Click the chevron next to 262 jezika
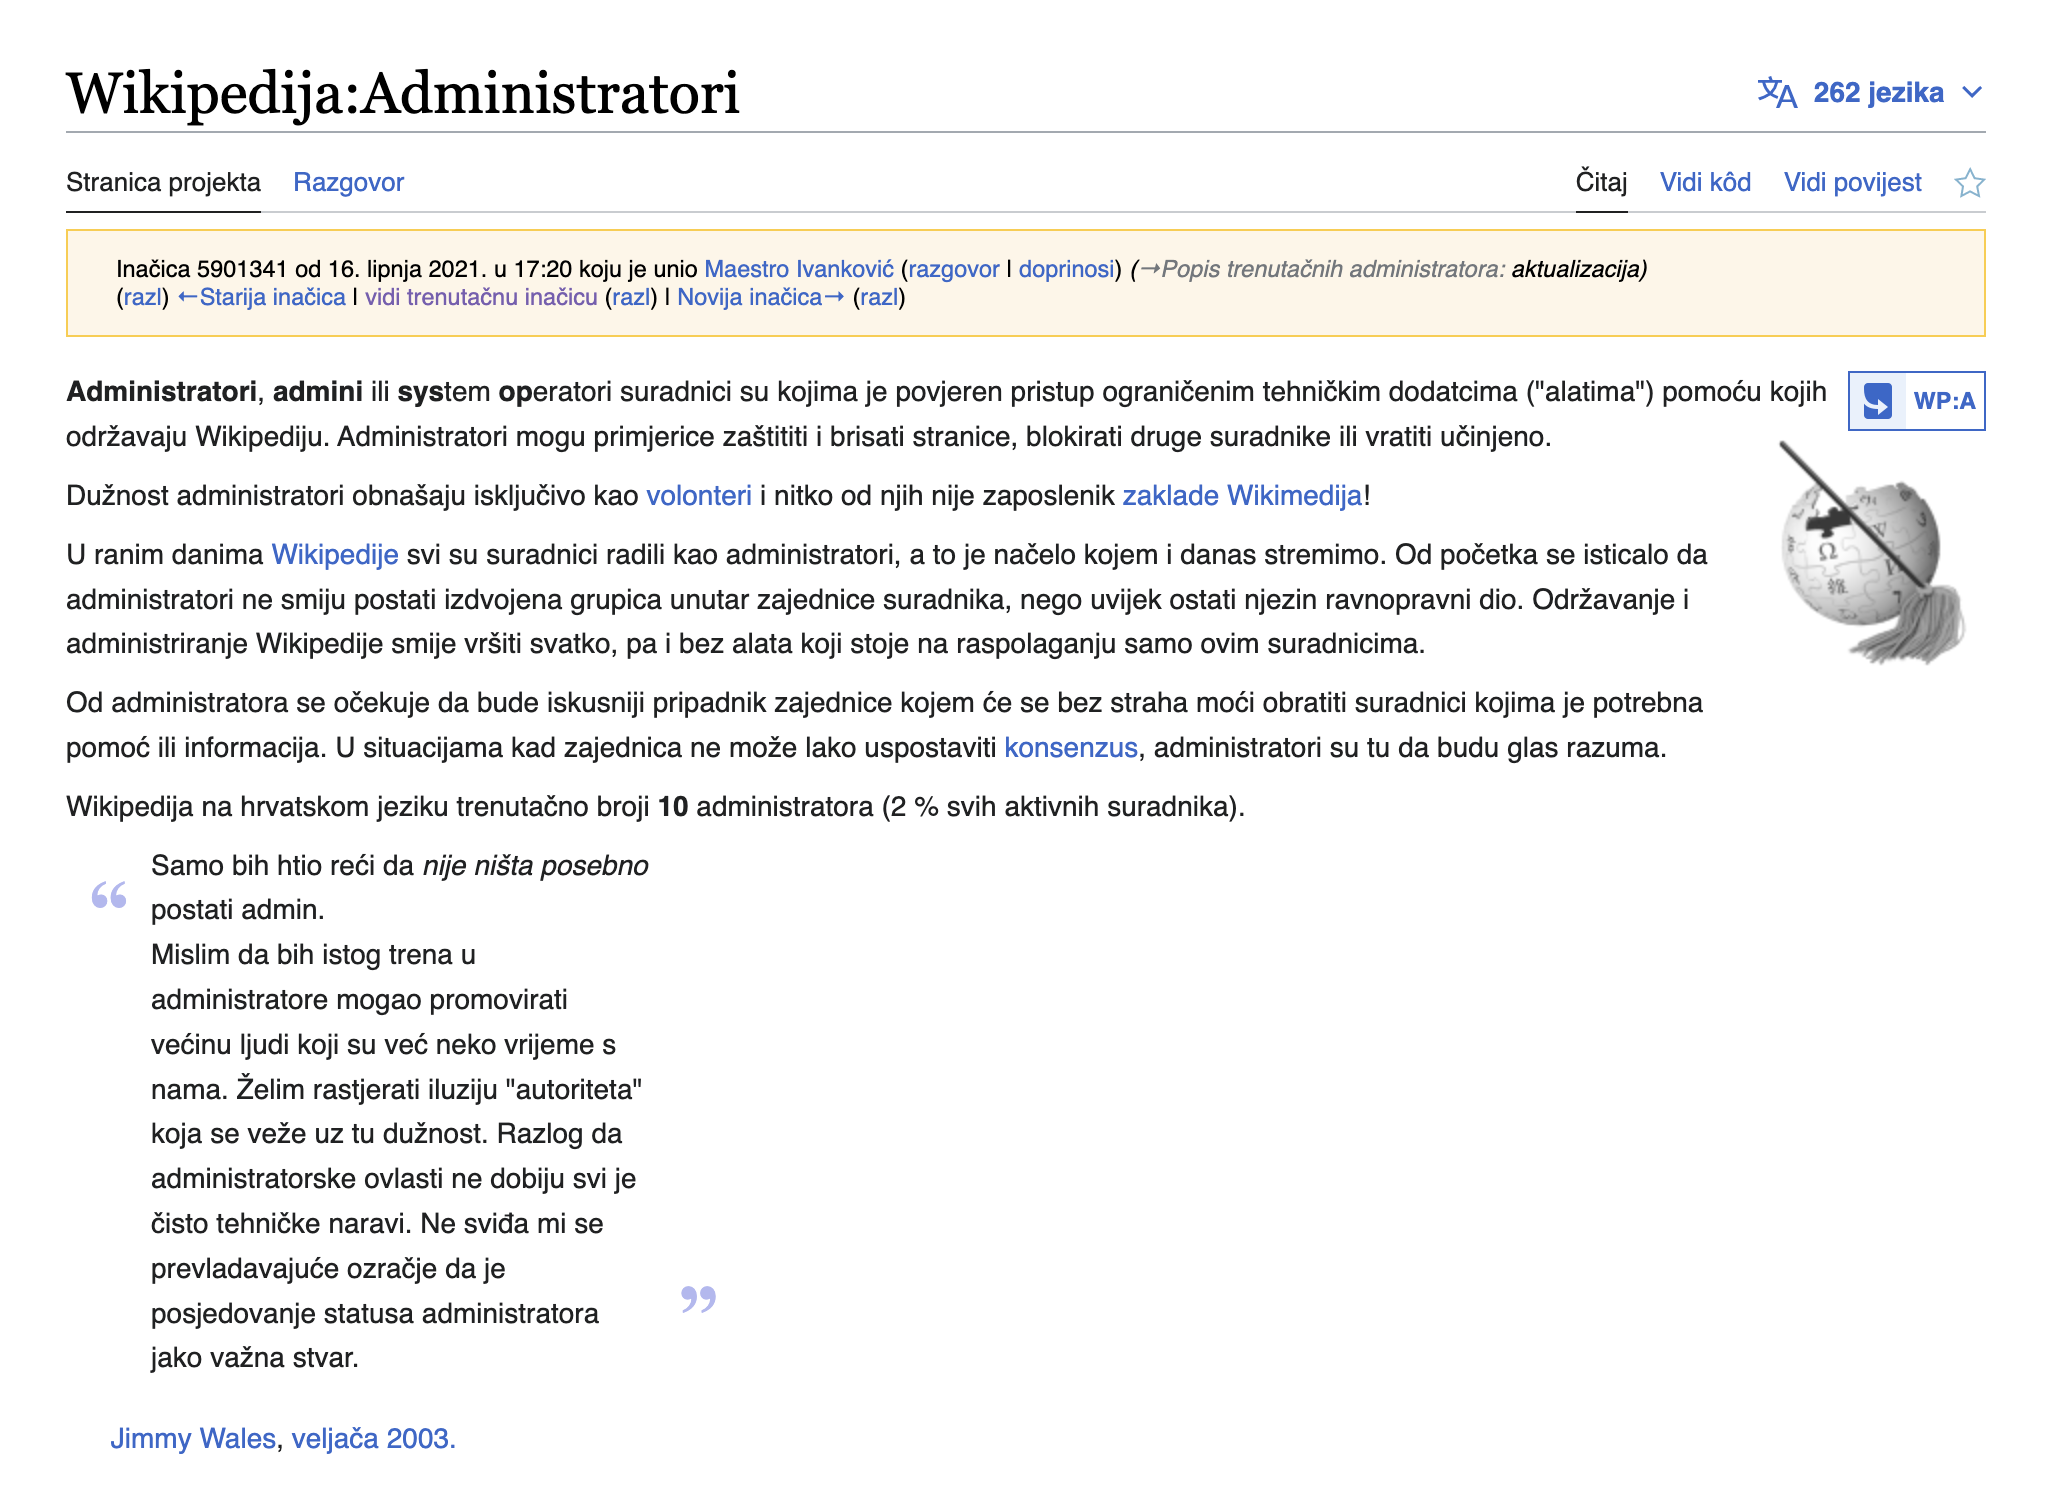 pos(1972,93)
